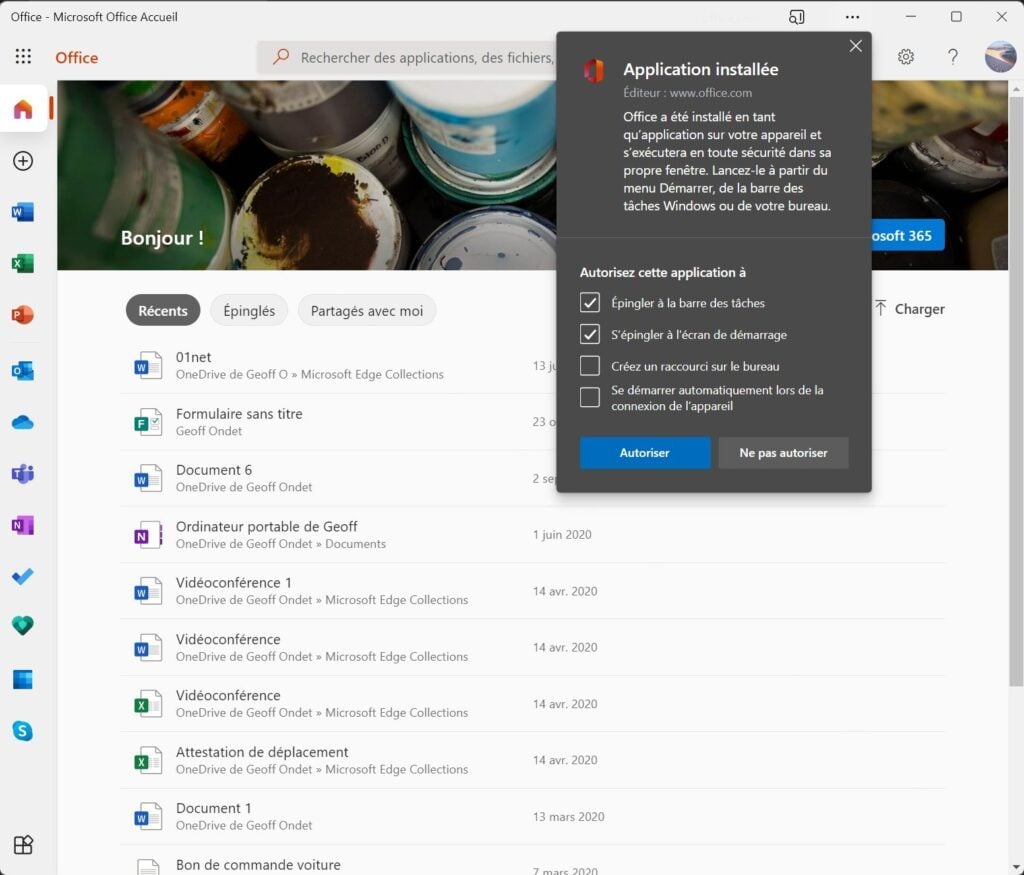Open Attestation de déplacement workbook
This screenshot has height=875, width=1024.
click(x=262, y=752)
